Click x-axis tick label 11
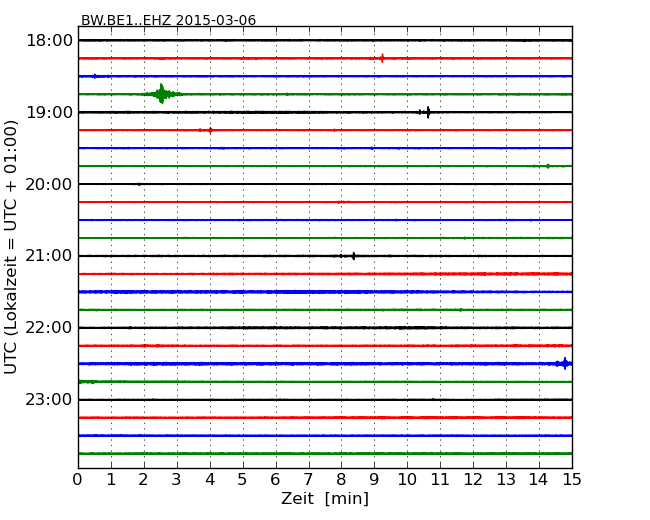The width and height of the screenshot is (650, 520). coord(440,480)
